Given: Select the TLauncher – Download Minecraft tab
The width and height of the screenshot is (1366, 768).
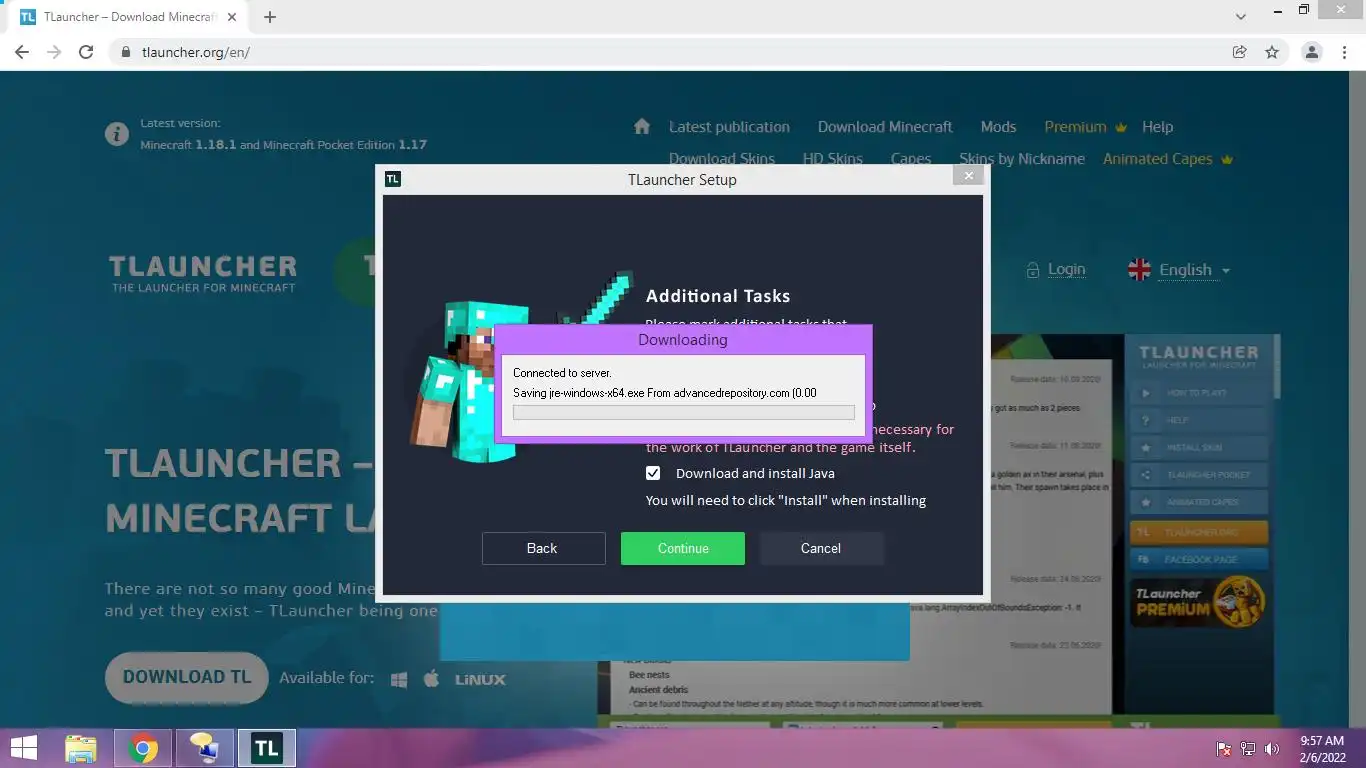Looking at the screenshot, I should [x=129, y=17].
